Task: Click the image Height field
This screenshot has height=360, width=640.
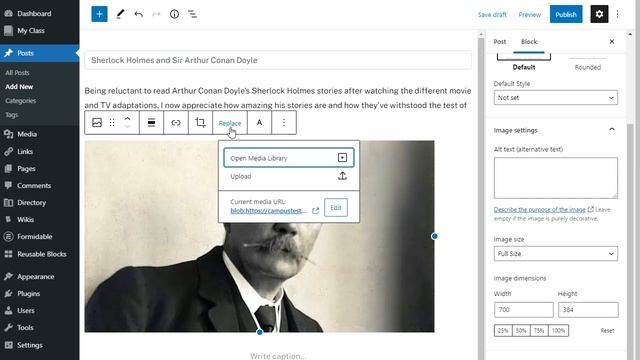Action: pyautogui.click(x=588, y=310)
